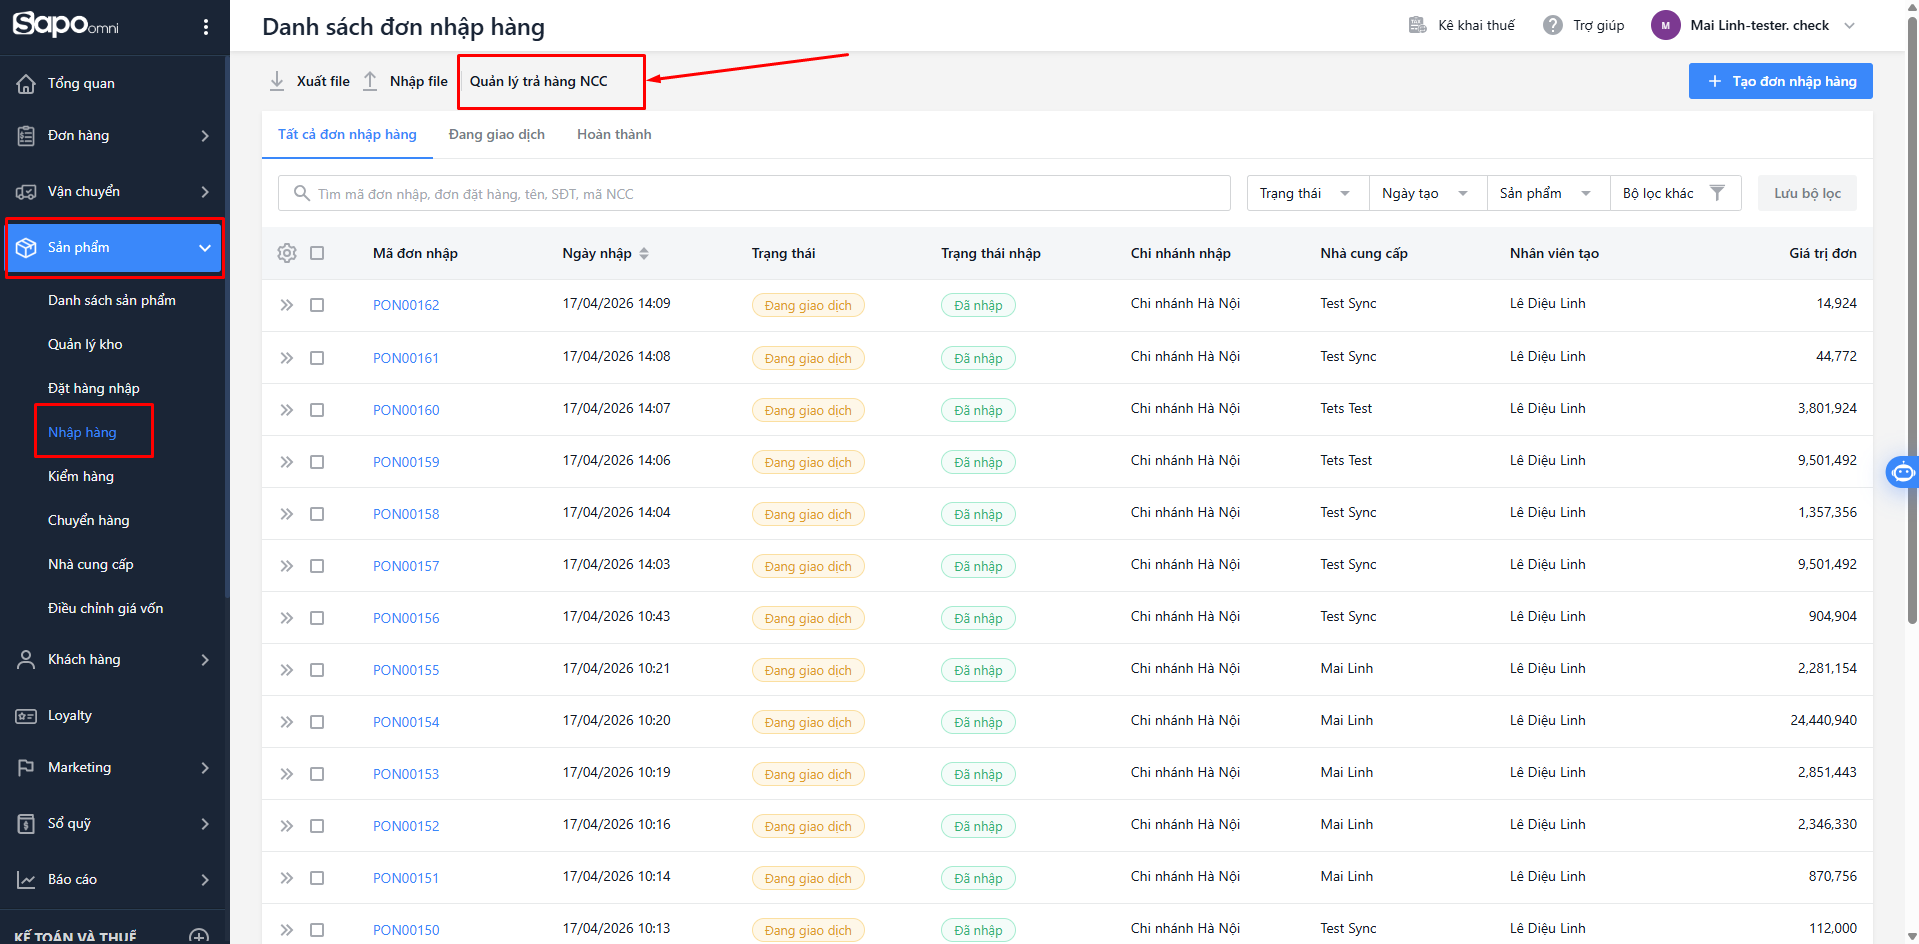Open the floating chat support bubble
The height and width of the screenshot is (944, 1919).
[x=1901, y=472]
